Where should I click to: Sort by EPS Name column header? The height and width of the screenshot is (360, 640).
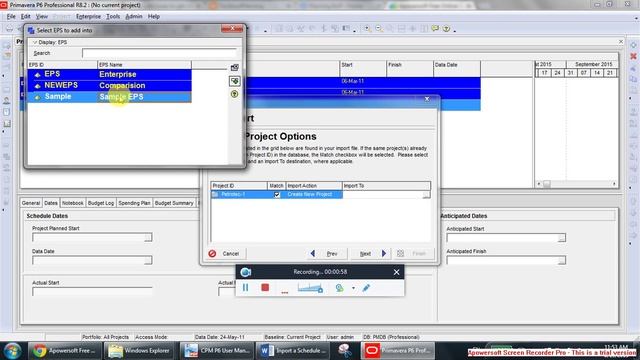(x=144, y=65)
